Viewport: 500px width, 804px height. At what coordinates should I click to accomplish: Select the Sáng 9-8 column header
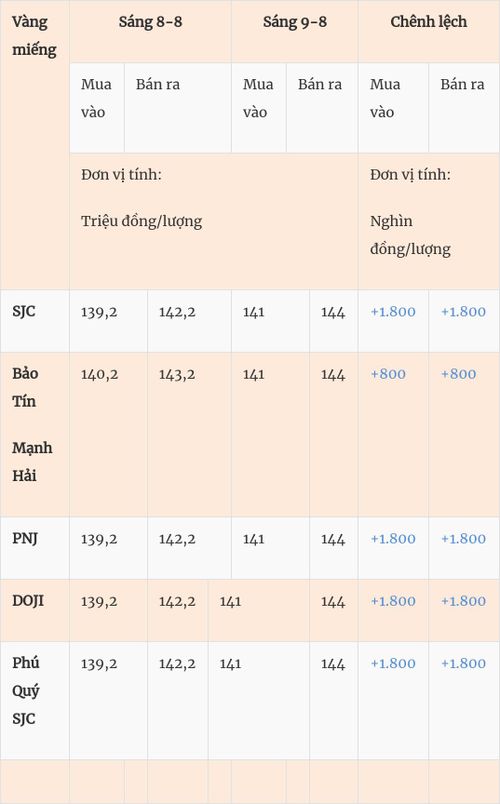295,22
